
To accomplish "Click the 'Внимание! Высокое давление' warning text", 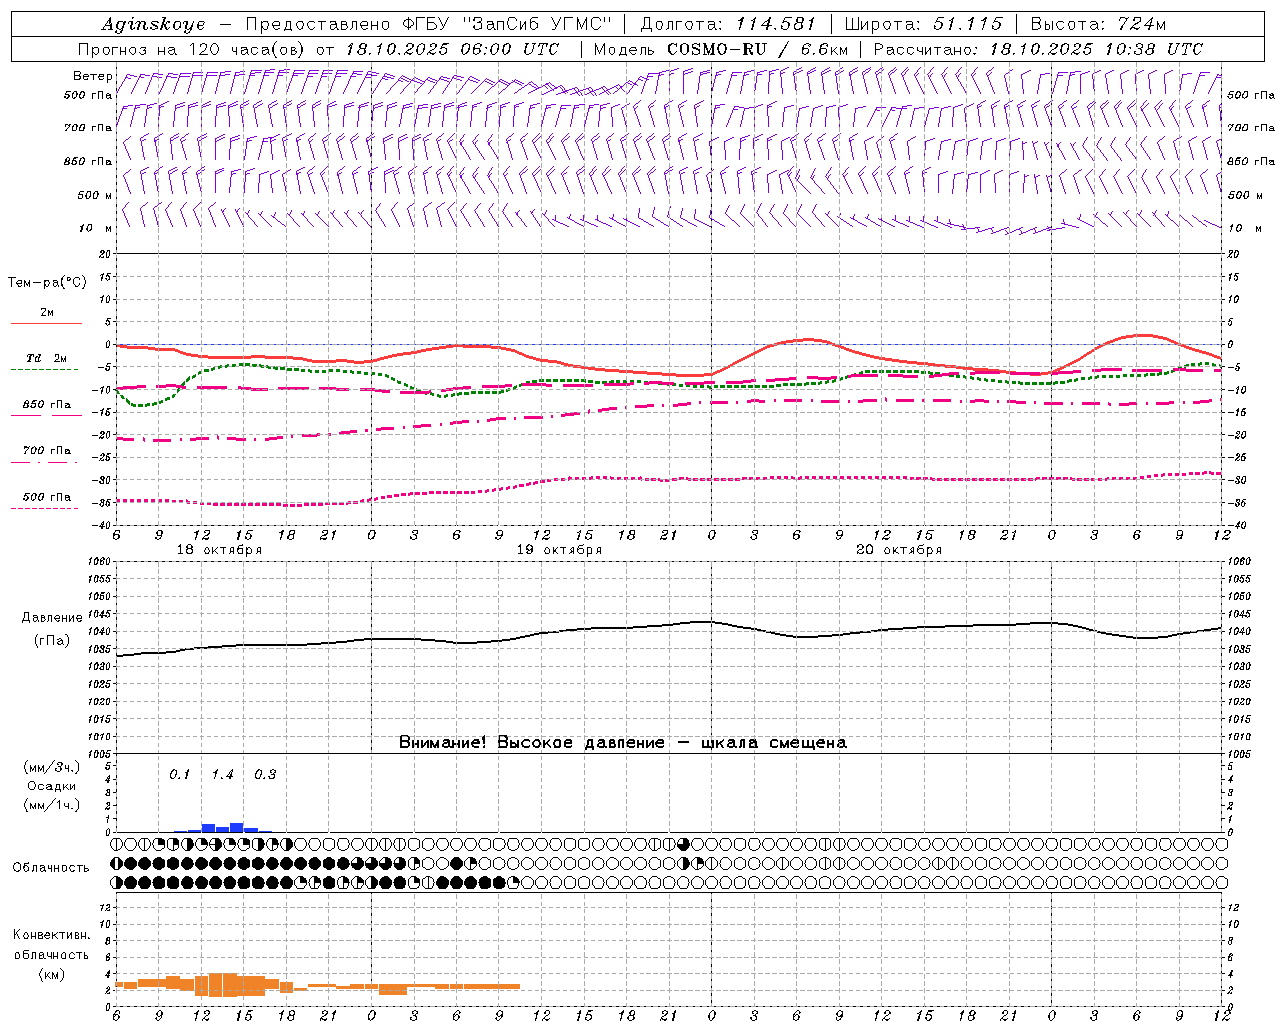I will (x=531, y=742).
